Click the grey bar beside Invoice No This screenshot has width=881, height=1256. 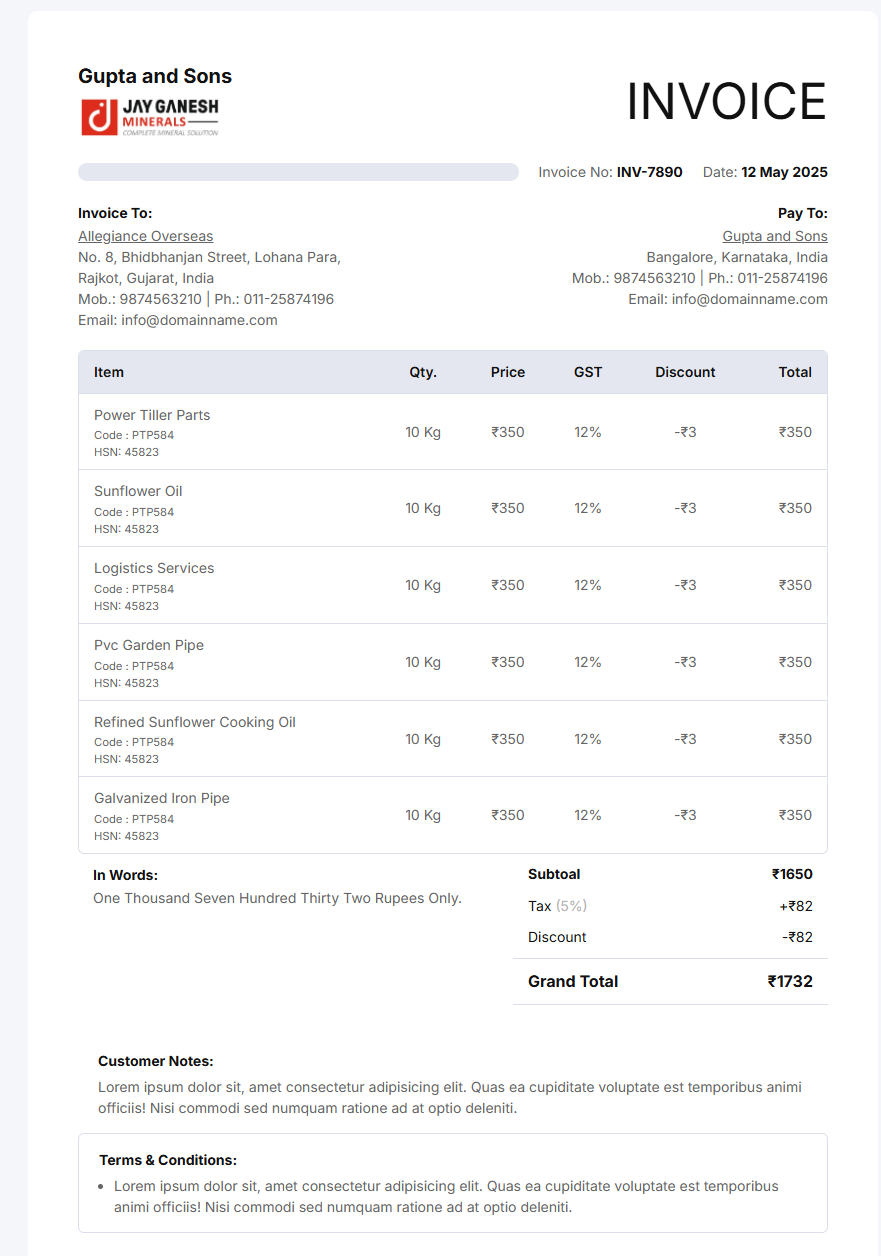(x=298, y=172)
